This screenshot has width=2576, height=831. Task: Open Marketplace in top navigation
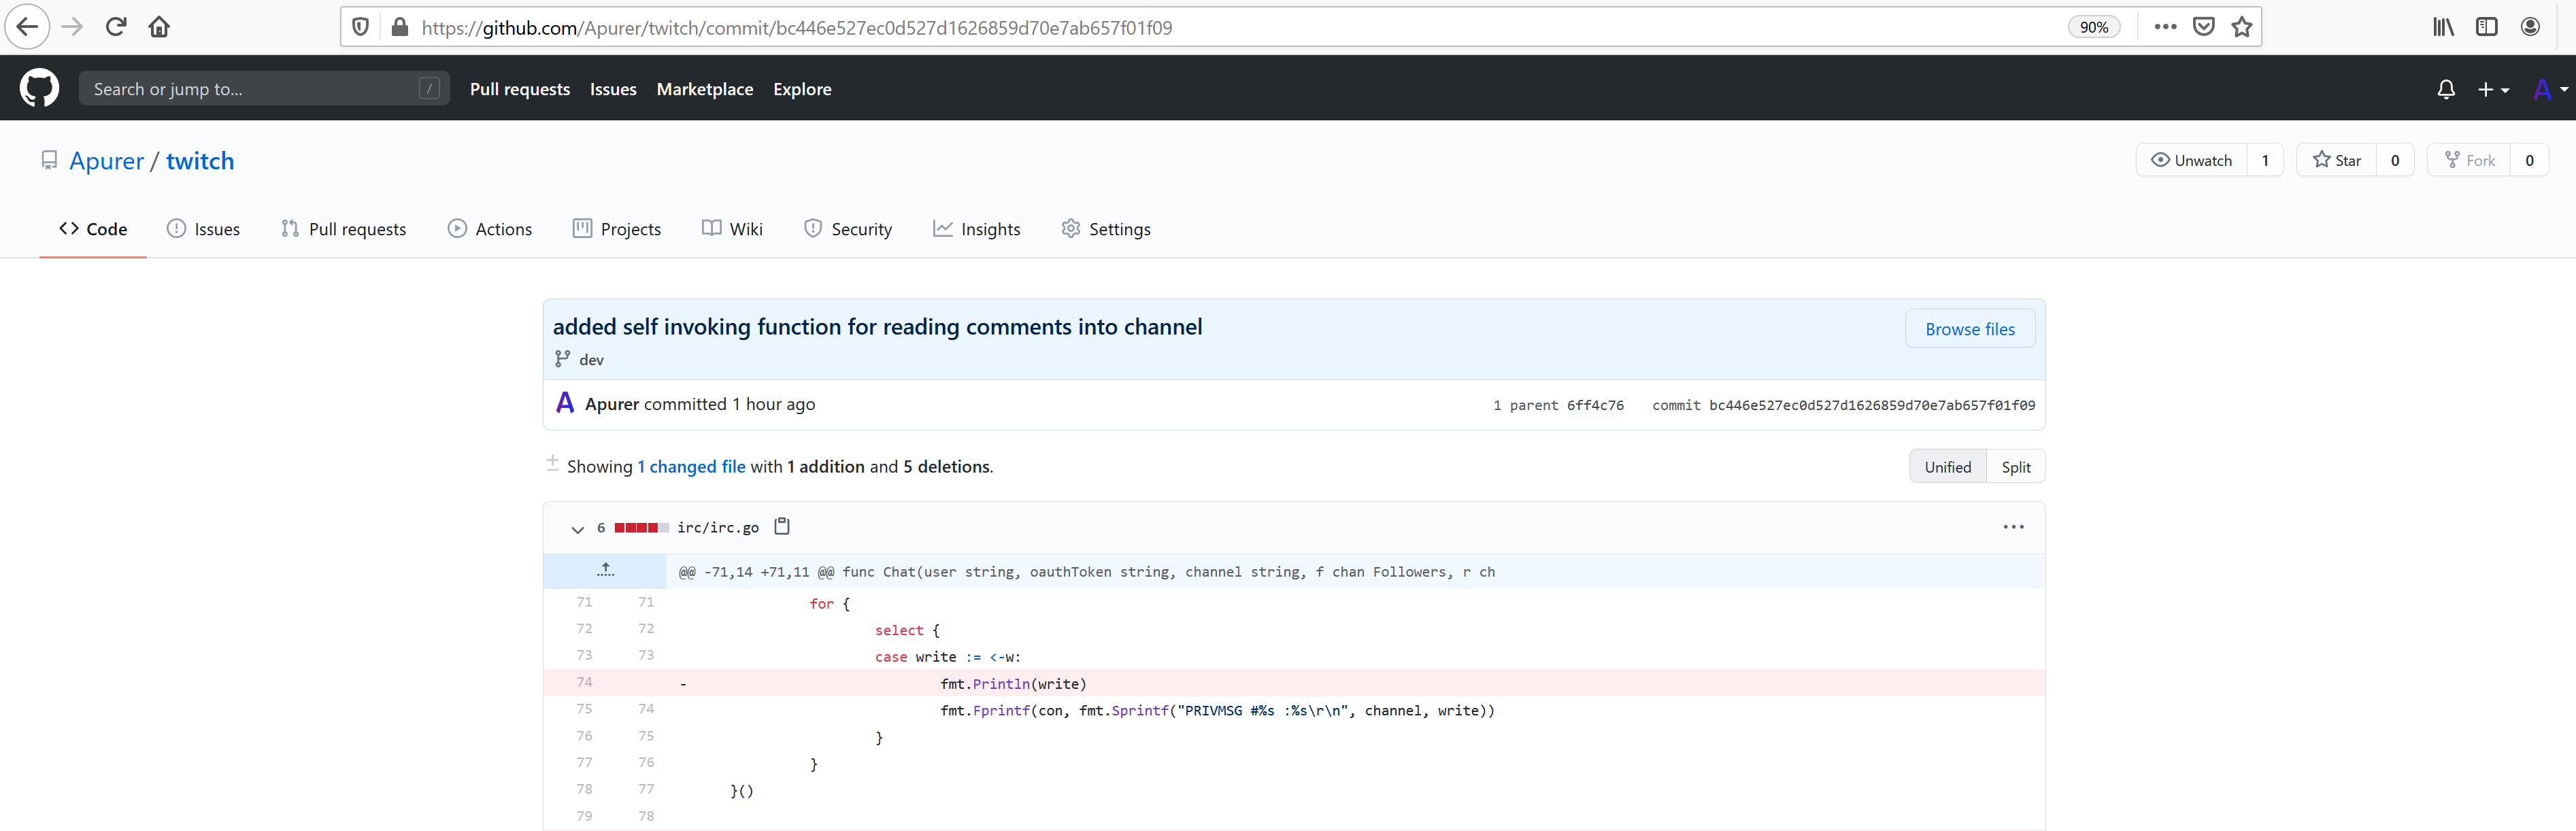(704, 89)
